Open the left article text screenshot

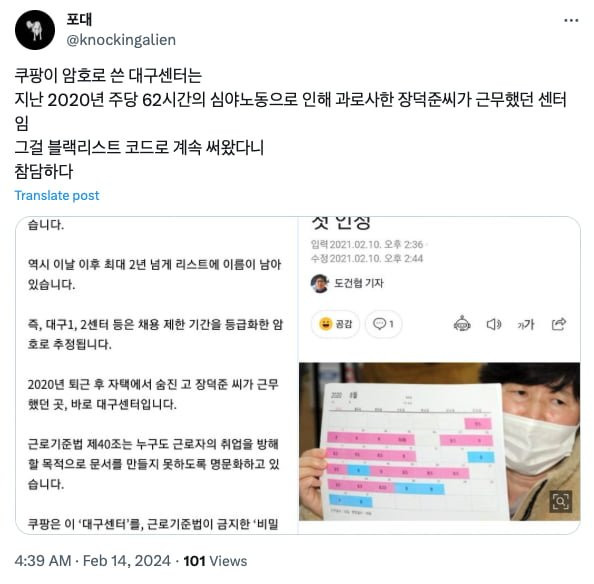click(157, 375)
